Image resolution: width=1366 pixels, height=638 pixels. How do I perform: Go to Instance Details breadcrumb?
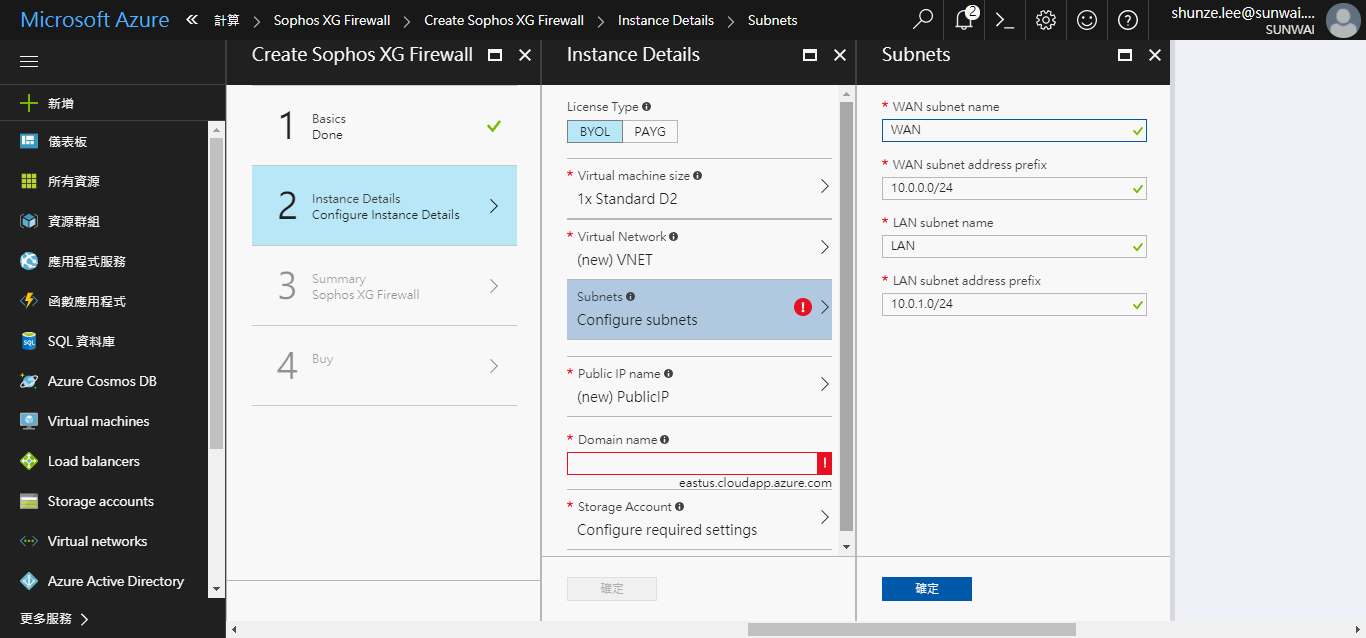coord(666,20)
